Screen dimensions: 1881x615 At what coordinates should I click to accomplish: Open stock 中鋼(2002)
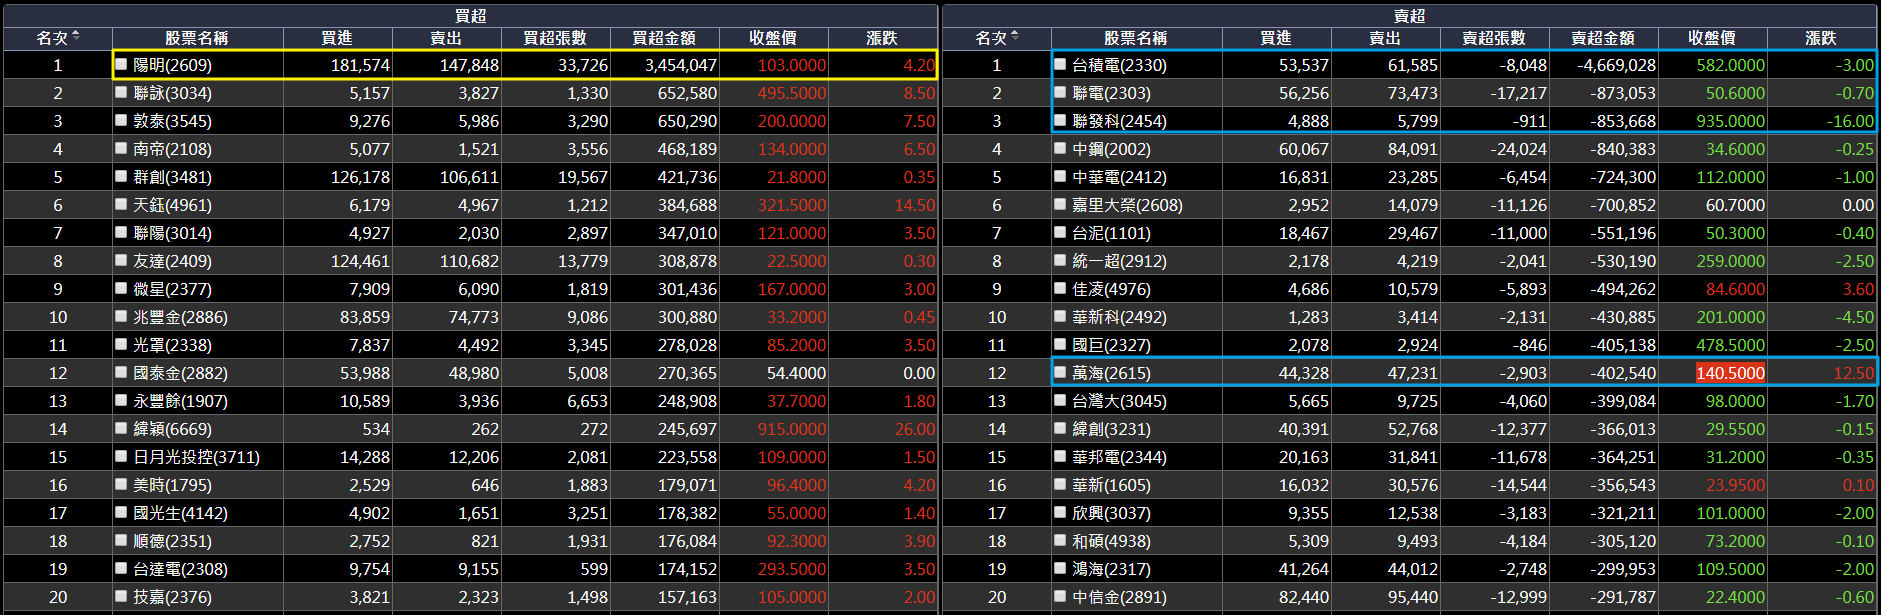coord(1111,148)
